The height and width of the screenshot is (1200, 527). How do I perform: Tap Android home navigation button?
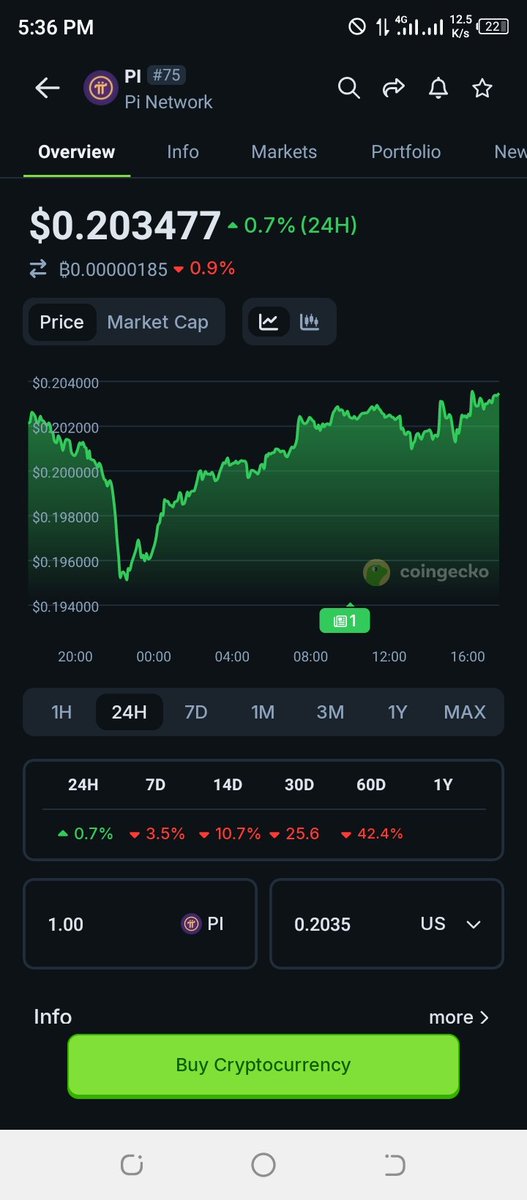pyautogui.click(x=263, y=1165)
